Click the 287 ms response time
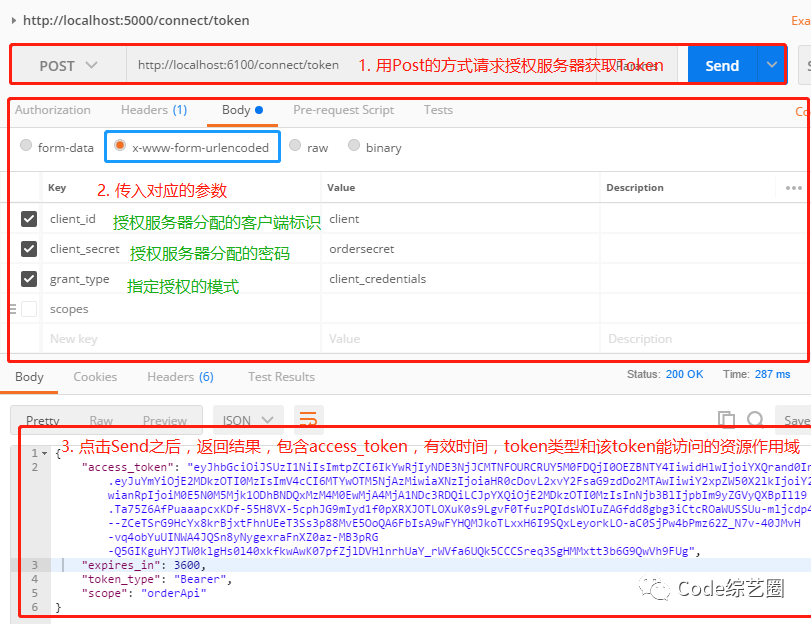The height and width of the screenshot is (624, 811). pyautogui.click(x=772, y=374)
